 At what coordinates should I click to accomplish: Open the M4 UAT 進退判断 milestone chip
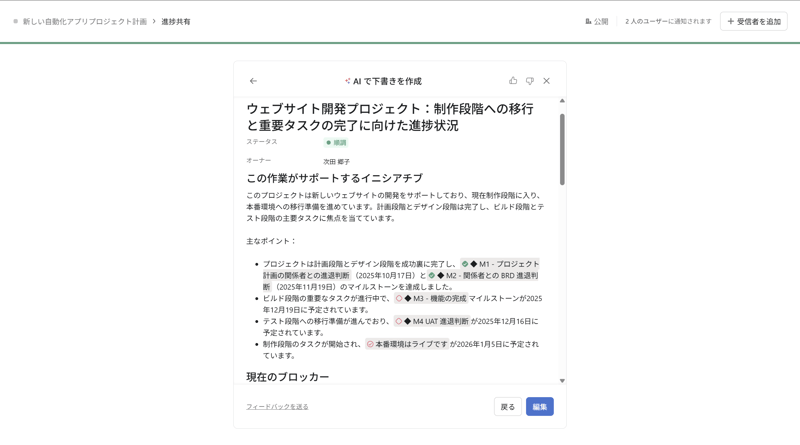[432, 322]
